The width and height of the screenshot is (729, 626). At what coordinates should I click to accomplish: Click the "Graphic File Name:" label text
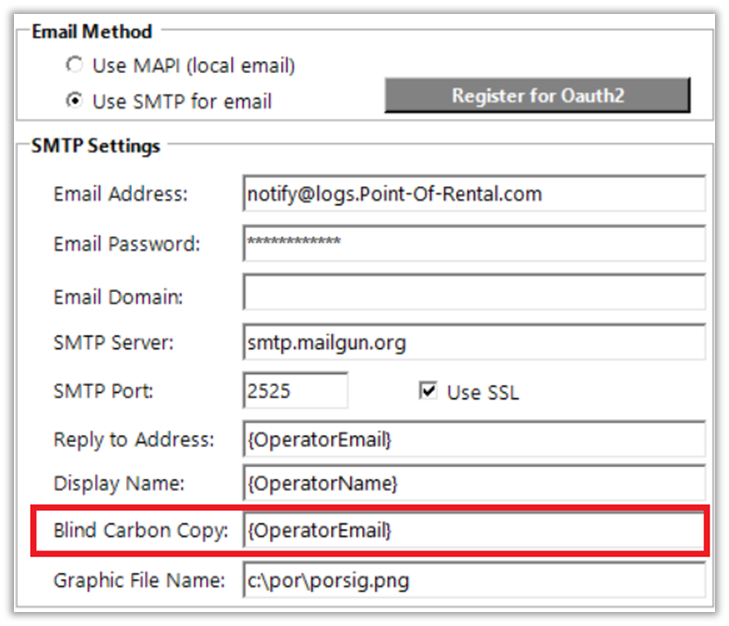tap(141, 580)
